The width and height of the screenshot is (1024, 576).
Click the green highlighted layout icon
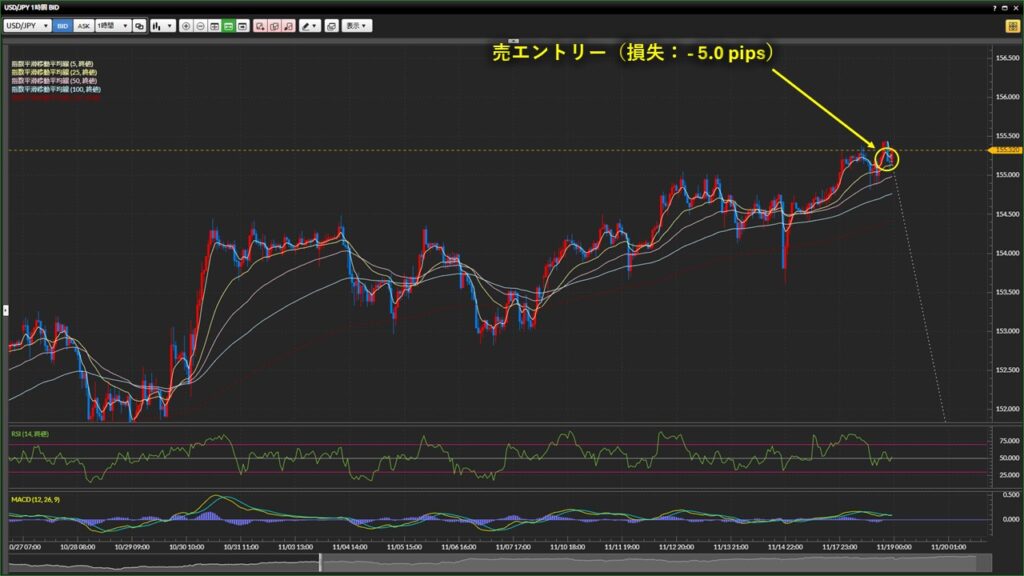pos(229,25)
